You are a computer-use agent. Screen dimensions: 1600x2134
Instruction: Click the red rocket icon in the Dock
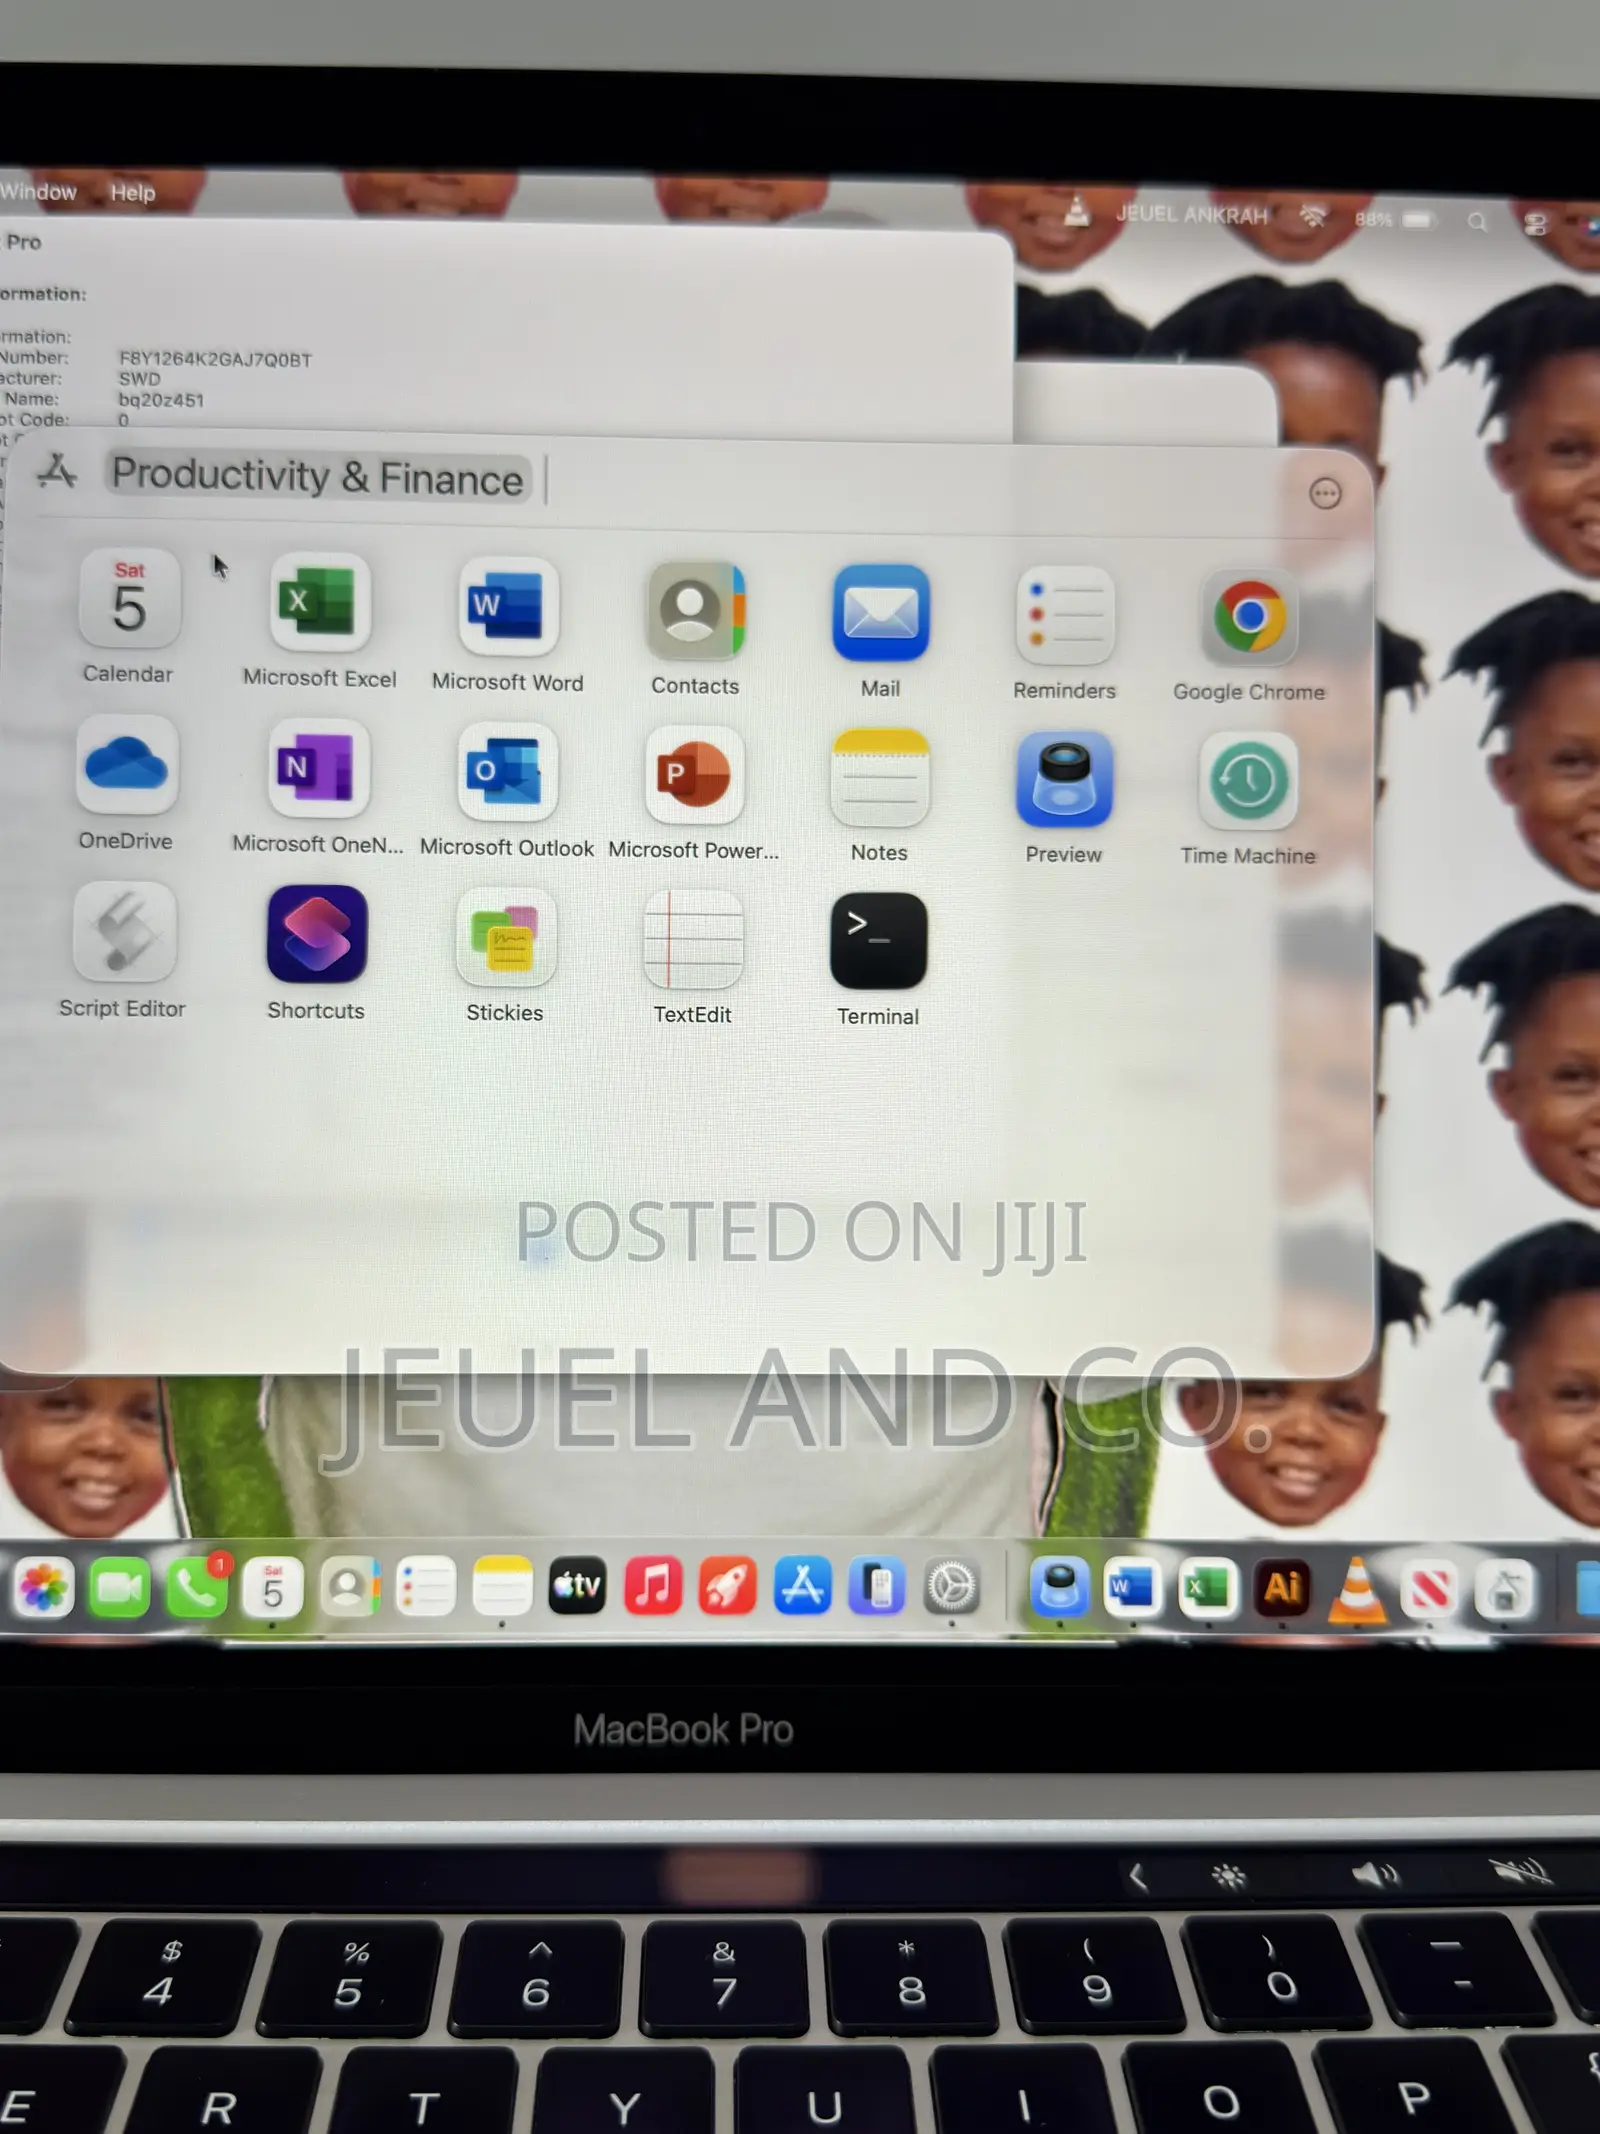coord(727,1587)
